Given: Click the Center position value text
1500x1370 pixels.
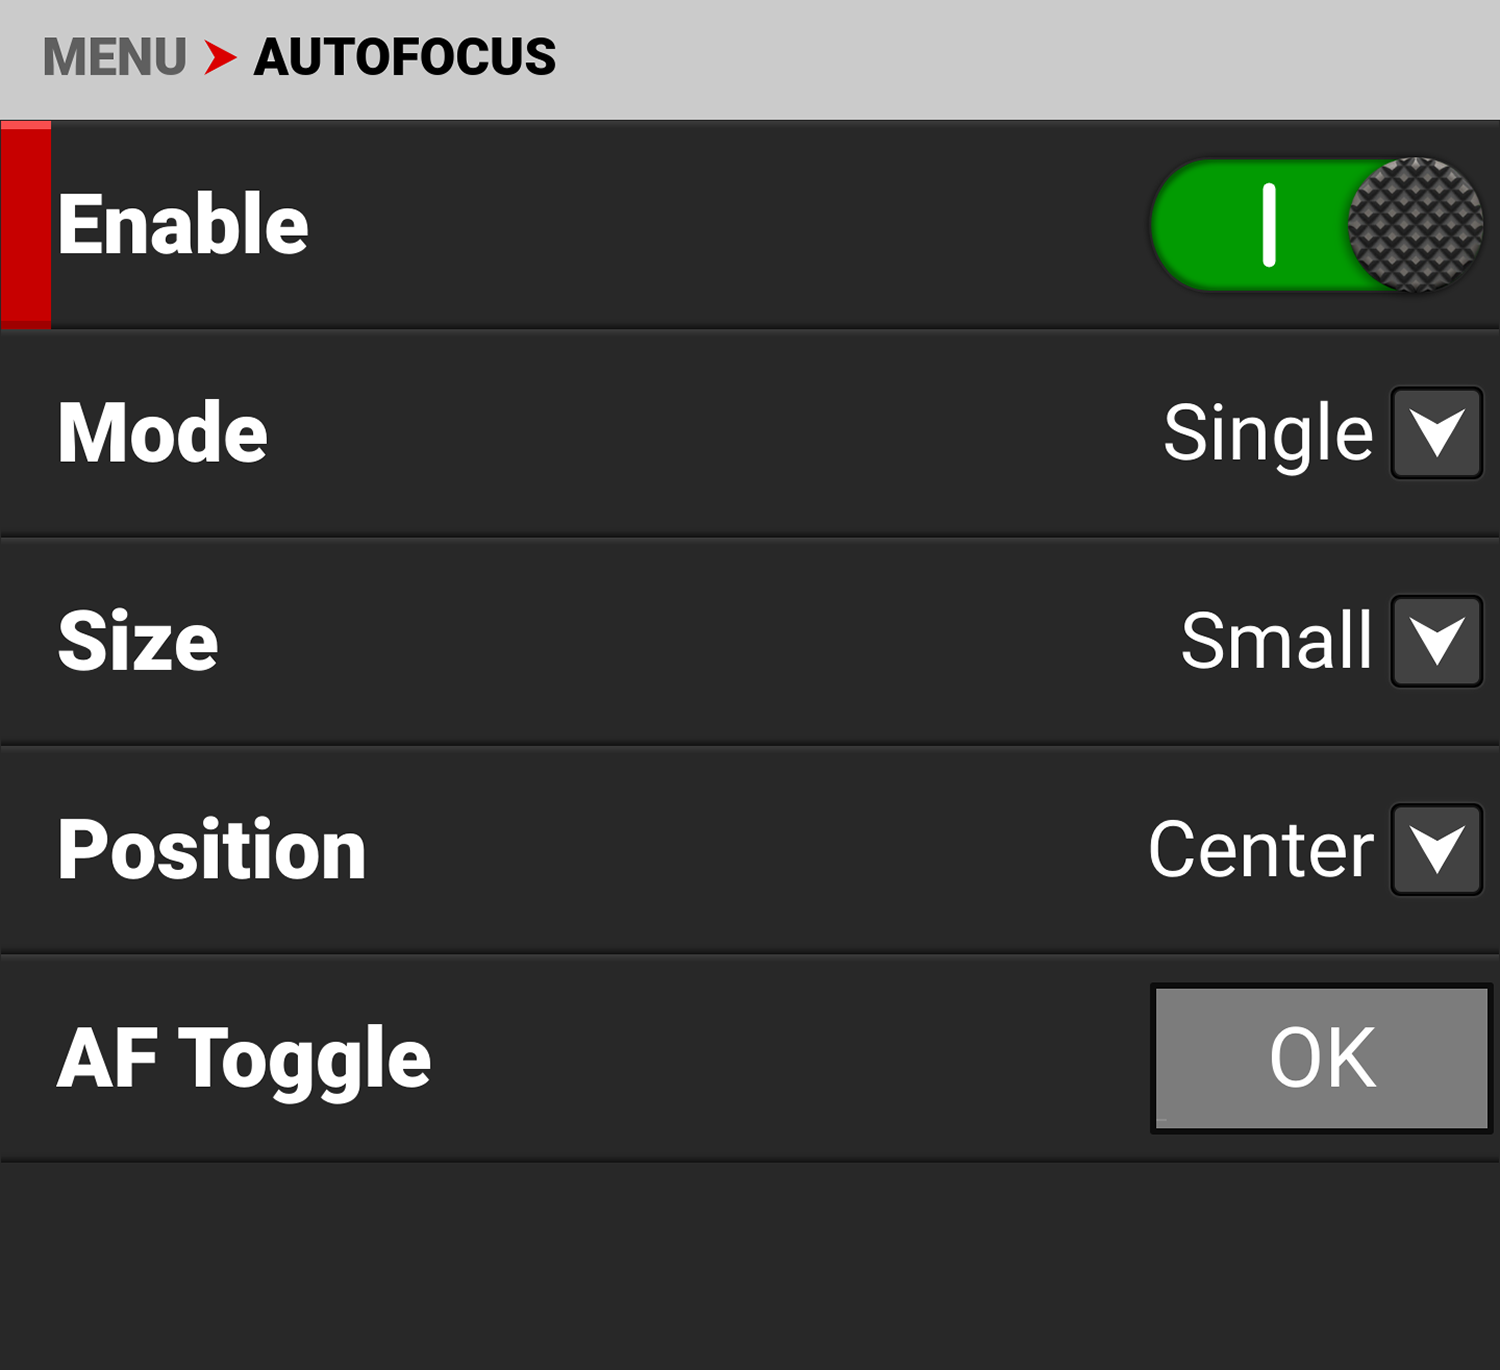Looking at the screenshot, I should (1261, 849).
